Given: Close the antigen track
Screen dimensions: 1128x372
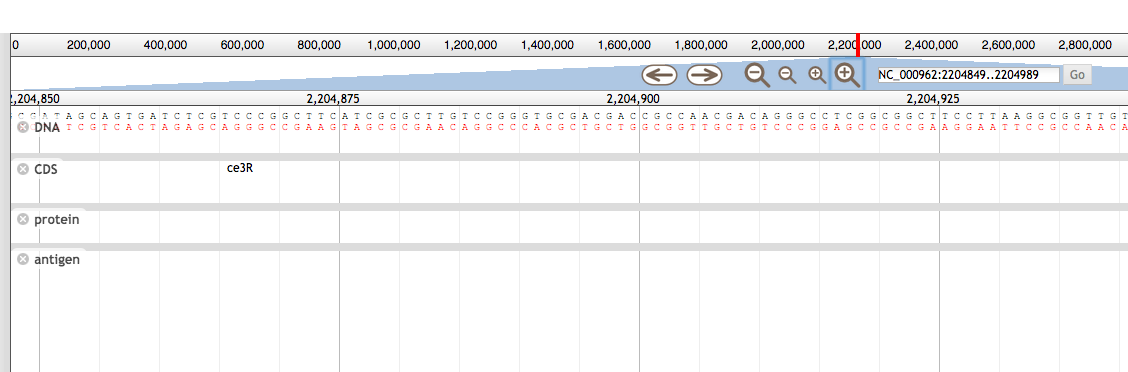Looking at the screenshot, I should click(23, 259).
